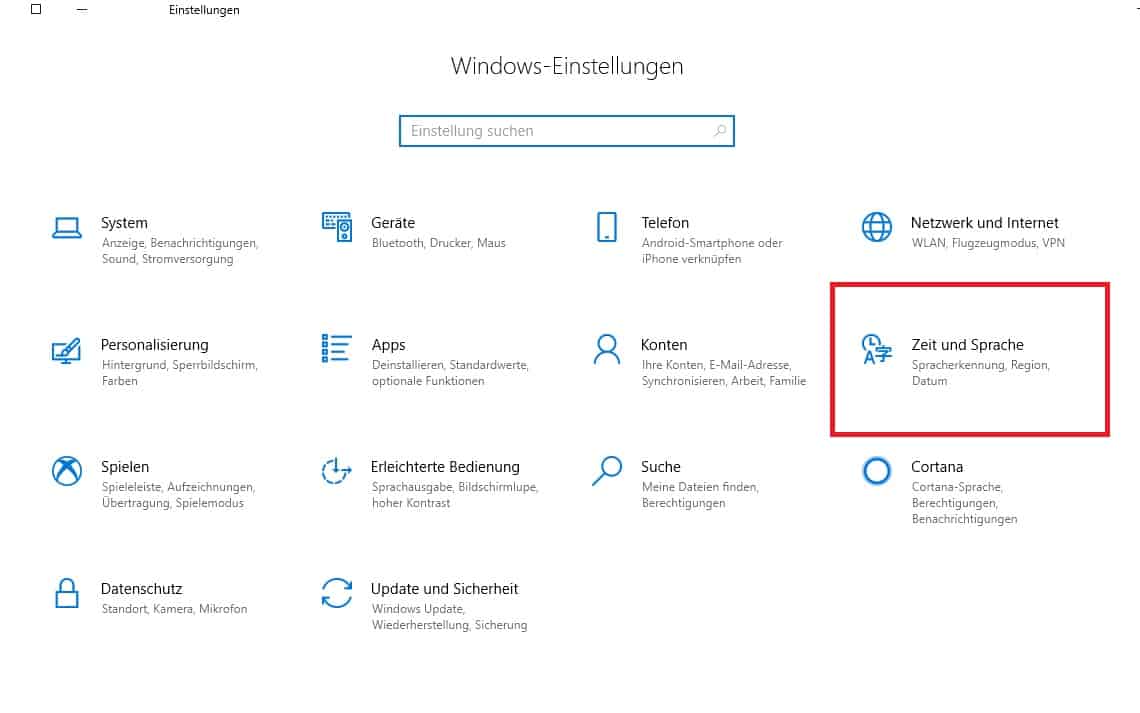This screenshot has height=713, width=1140.
Task: Click 'Meine Dateien finden,' text
Action: tap(700, 487)
